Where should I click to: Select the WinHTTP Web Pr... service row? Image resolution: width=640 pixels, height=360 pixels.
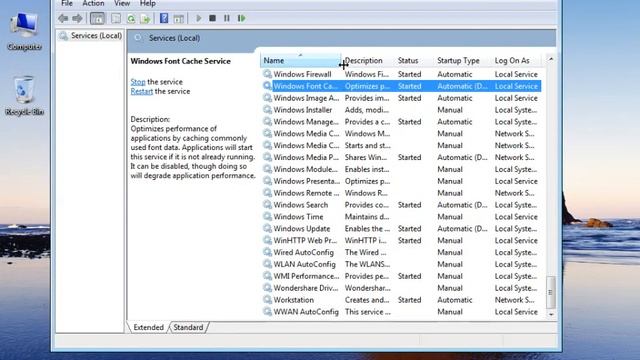coord(401,240)
